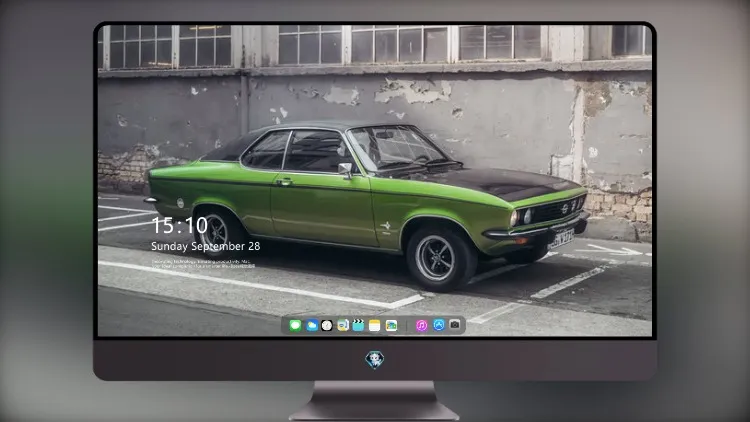The image size is (750, 422).
Task: Launch the Weather app from the dock
Action: [311, 326]
